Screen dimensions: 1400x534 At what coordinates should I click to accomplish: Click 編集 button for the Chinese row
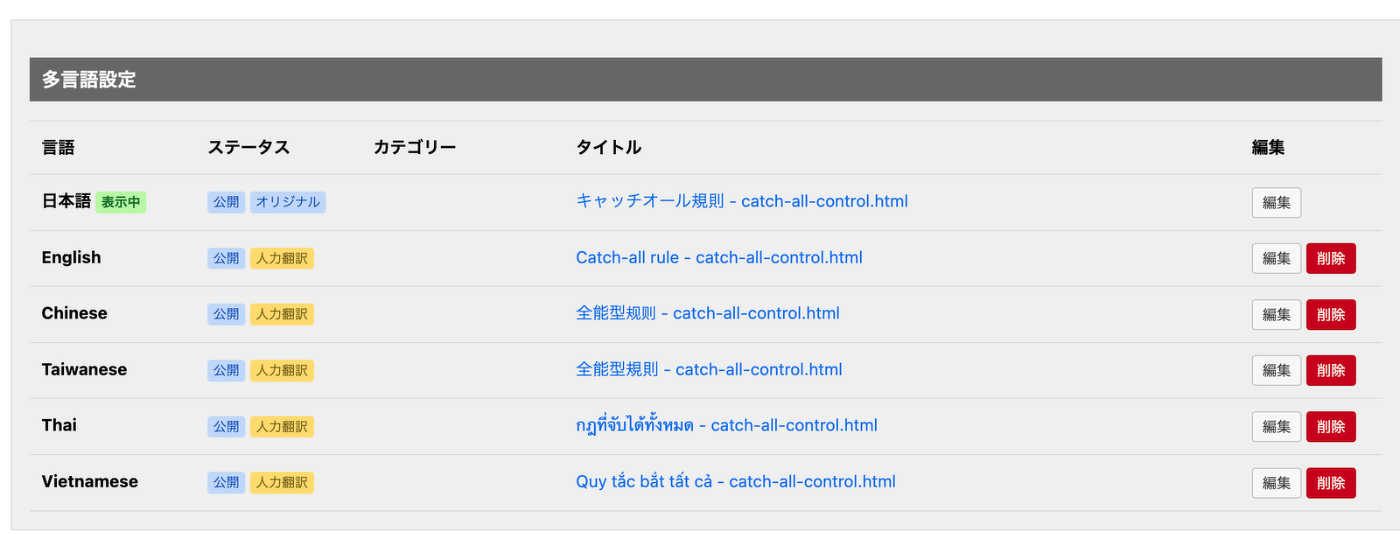pos(1276,314)
